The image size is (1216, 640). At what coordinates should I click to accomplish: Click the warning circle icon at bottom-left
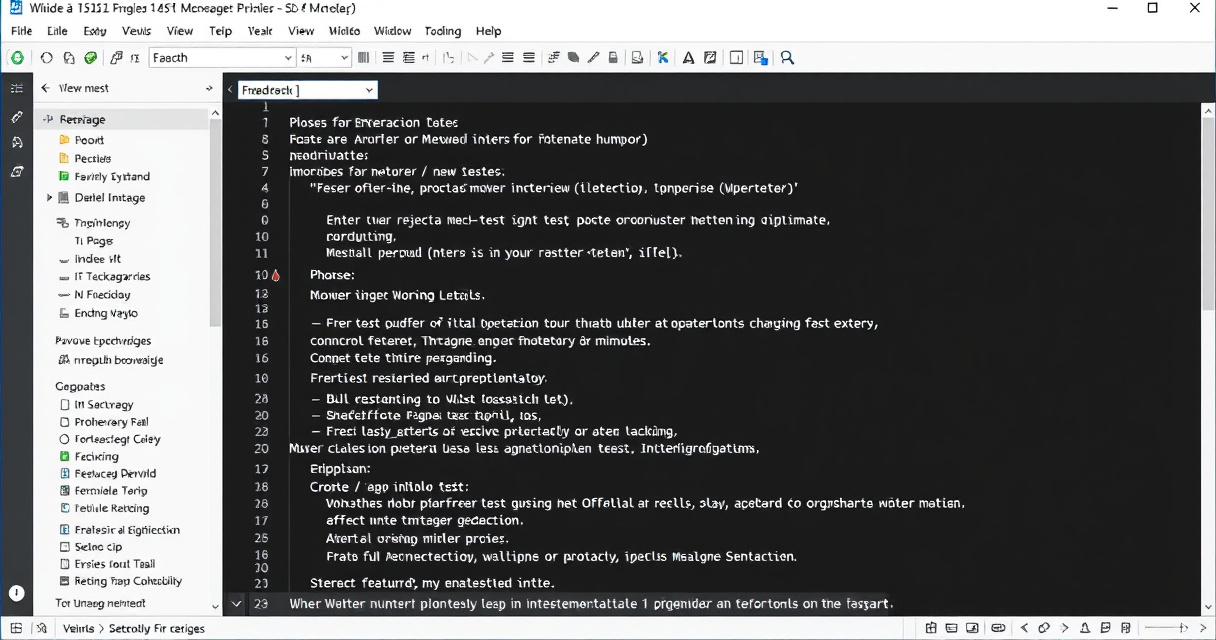(17, 593)
